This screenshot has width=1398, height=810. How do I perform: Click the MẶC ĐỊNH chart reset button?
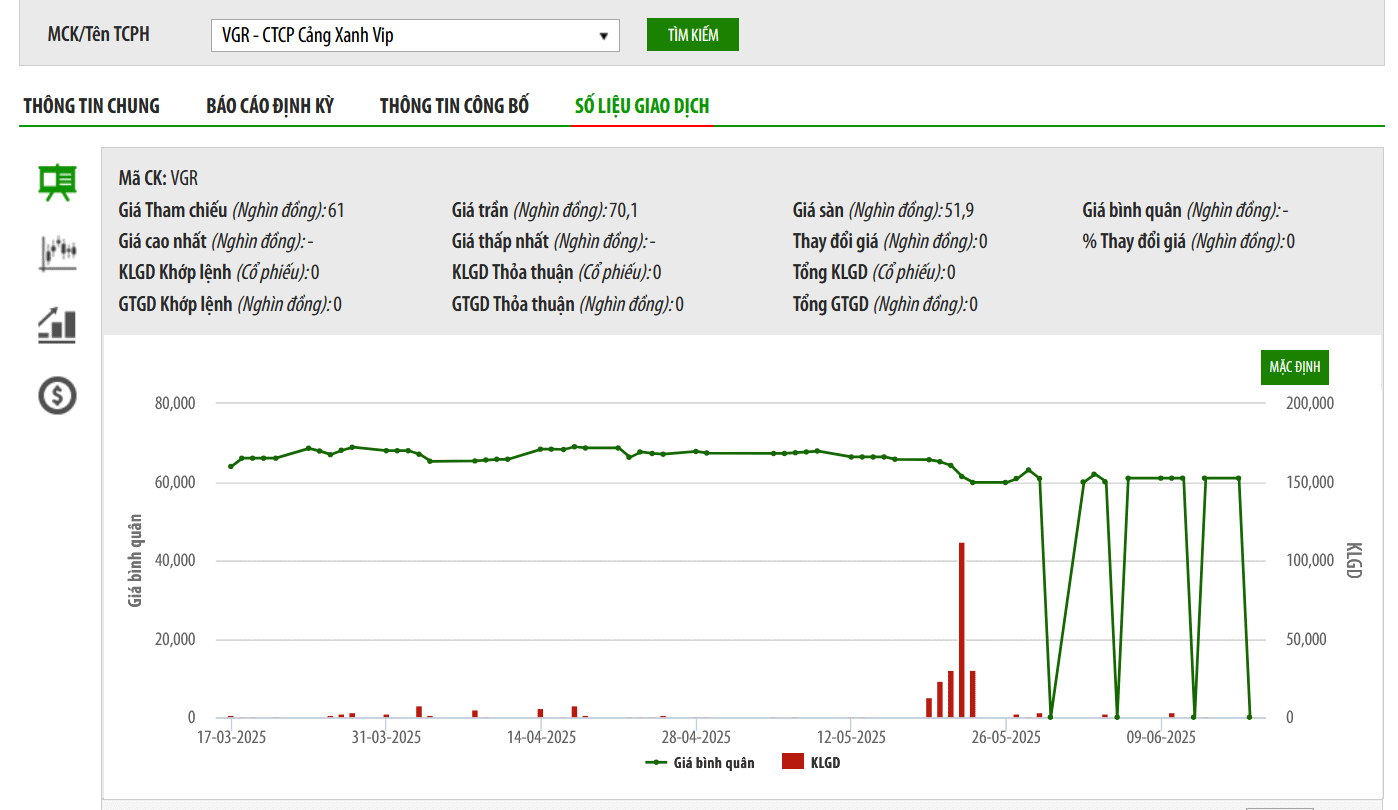point(1294,367)
